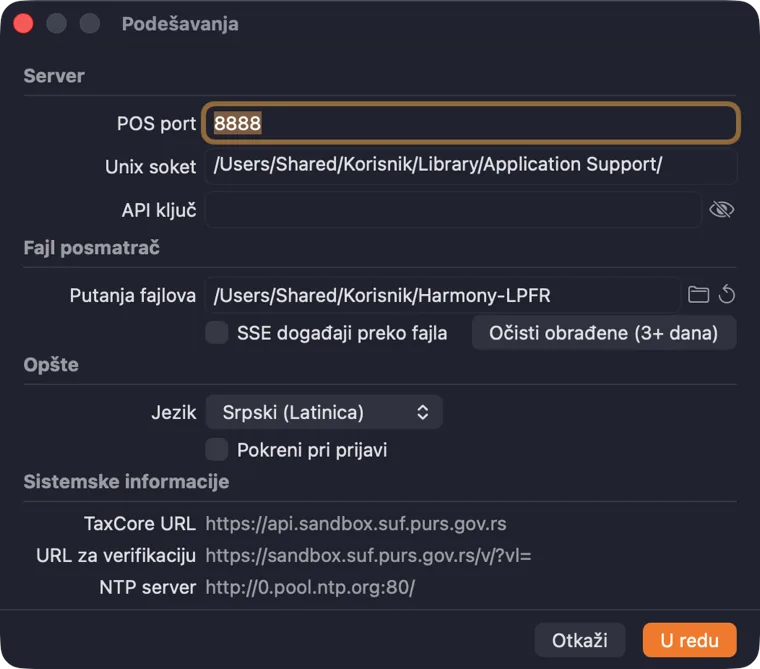Click the Server section heading
The width and height of the screenshot is (760, 669).
click(x=54, y=76)
